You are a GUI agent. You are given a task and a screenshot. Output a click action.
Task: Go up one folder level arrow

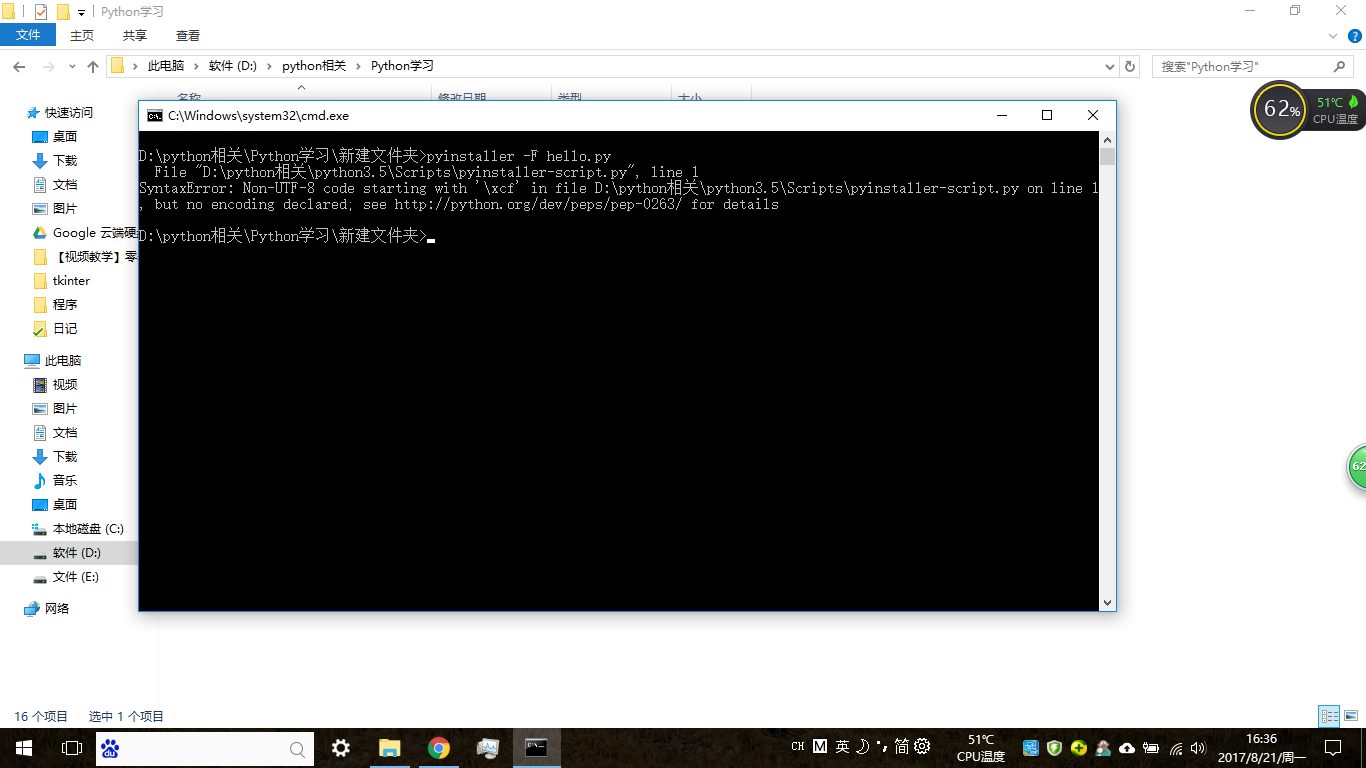pos(93,66)
